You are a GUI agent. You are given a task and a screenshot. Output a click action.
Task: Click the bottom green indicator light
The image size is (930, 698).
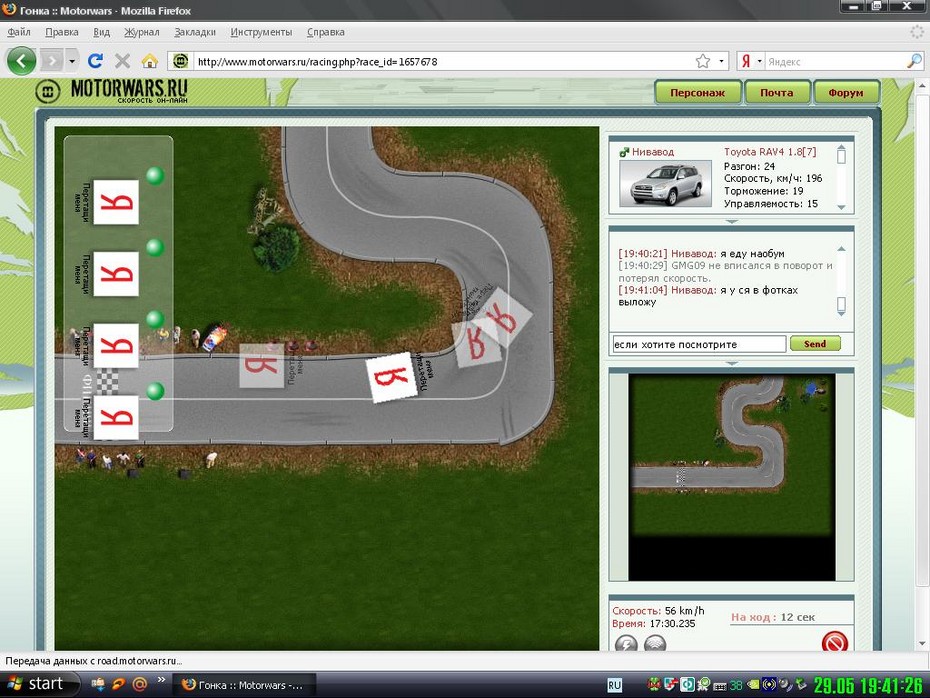[155, 391]
